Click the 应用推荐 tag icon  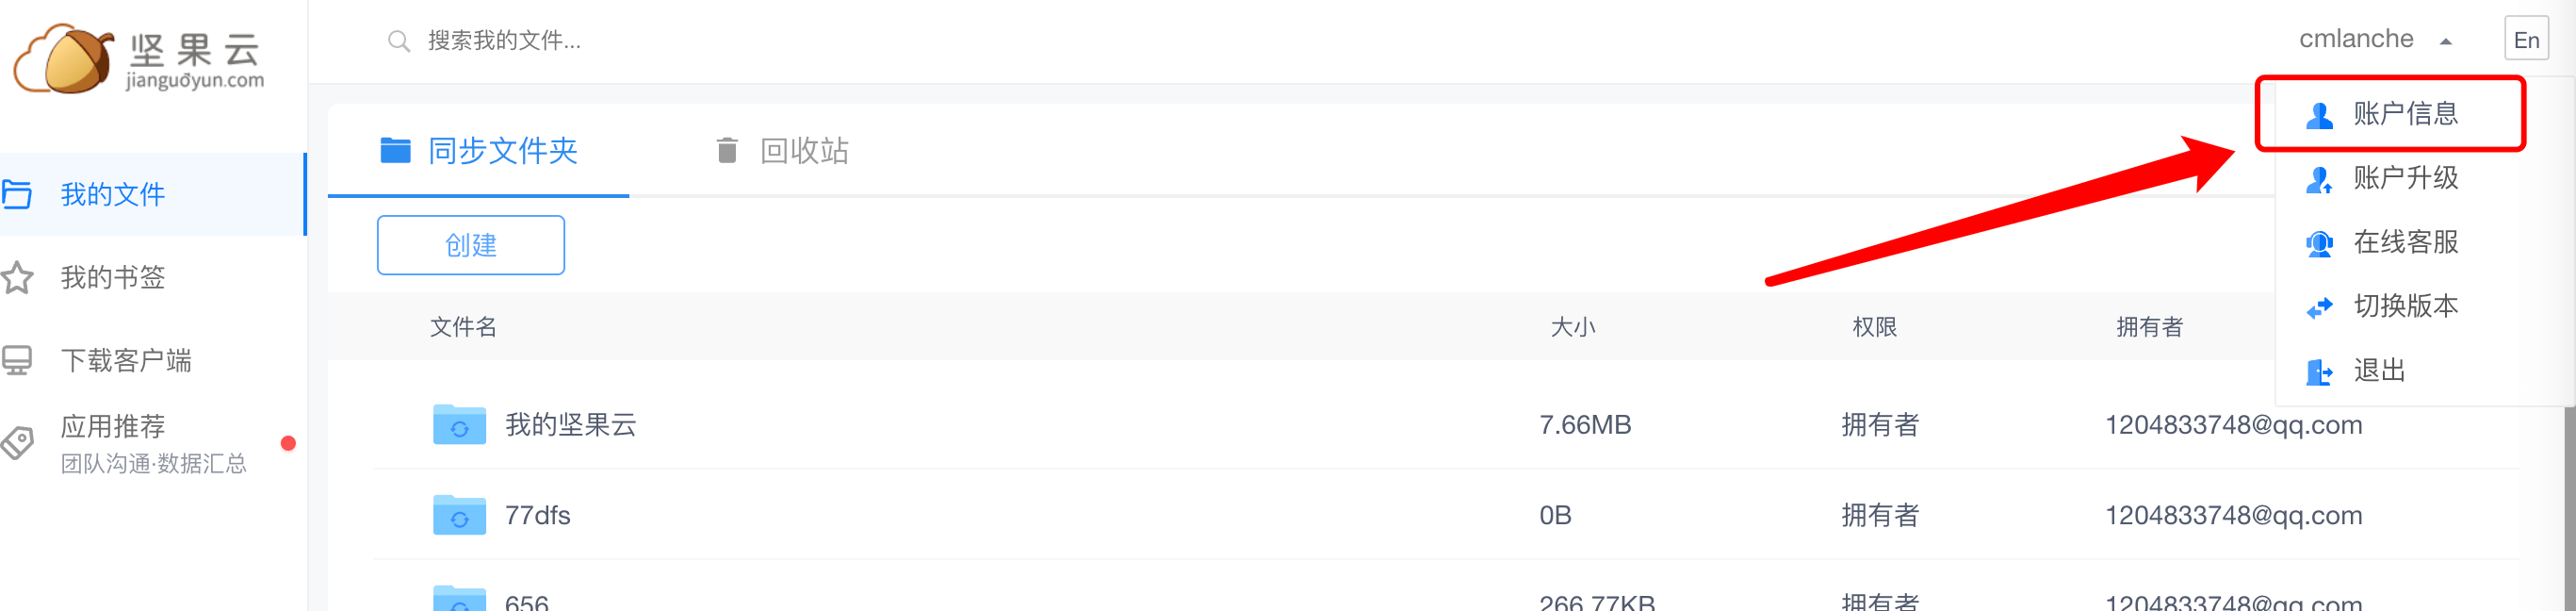tap(17, 442)
